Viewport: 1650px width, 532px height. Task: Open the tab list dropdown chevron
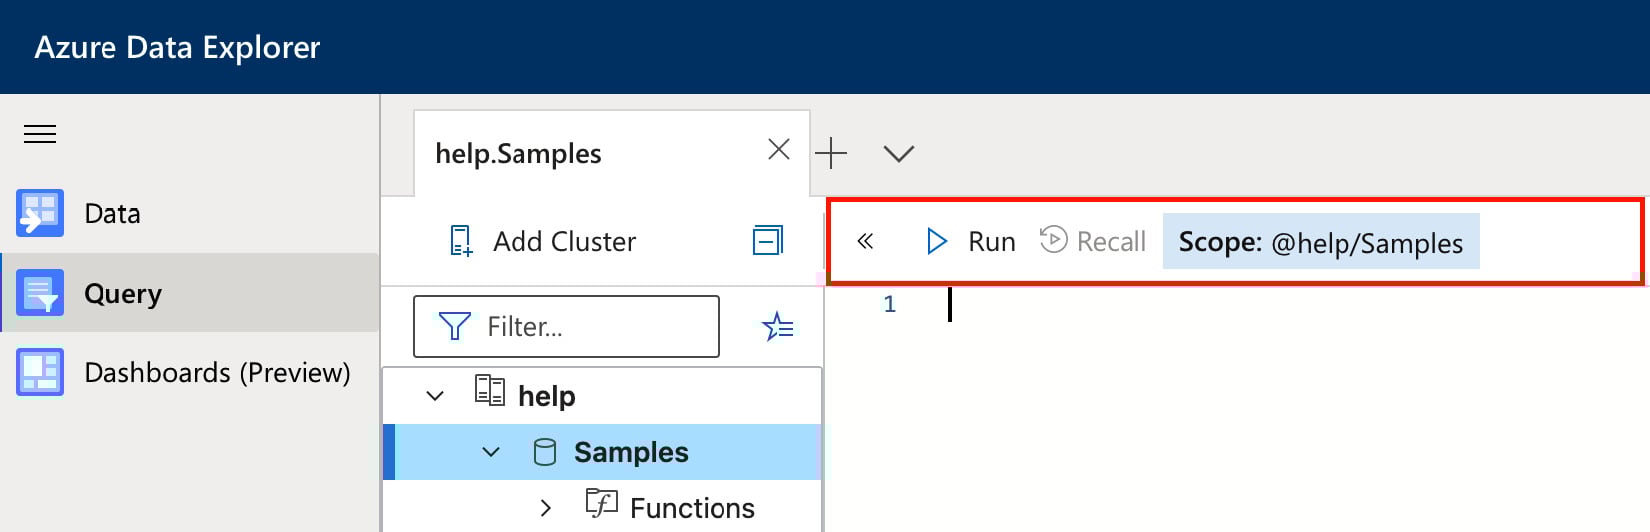[899, 153]
